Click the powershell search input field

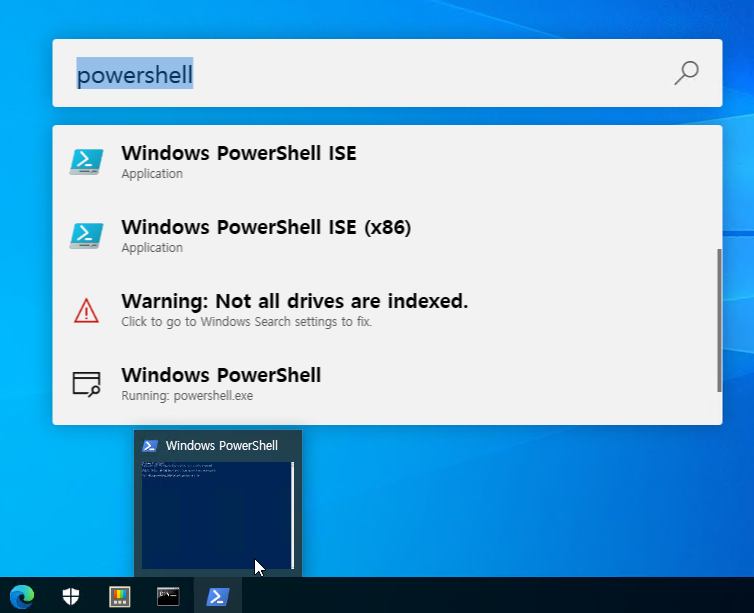click(x=387, y=73)
